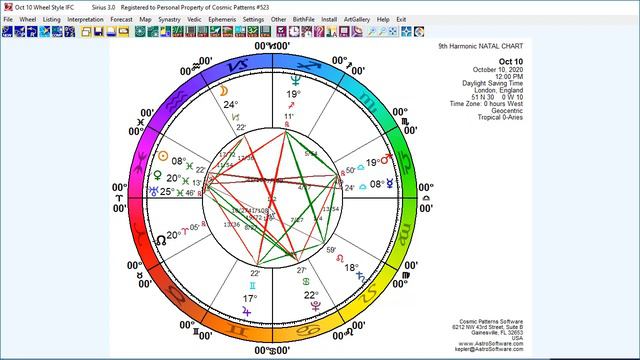Open the Wheel menu
The image size is (640, 360).
(x=28, y=19)
